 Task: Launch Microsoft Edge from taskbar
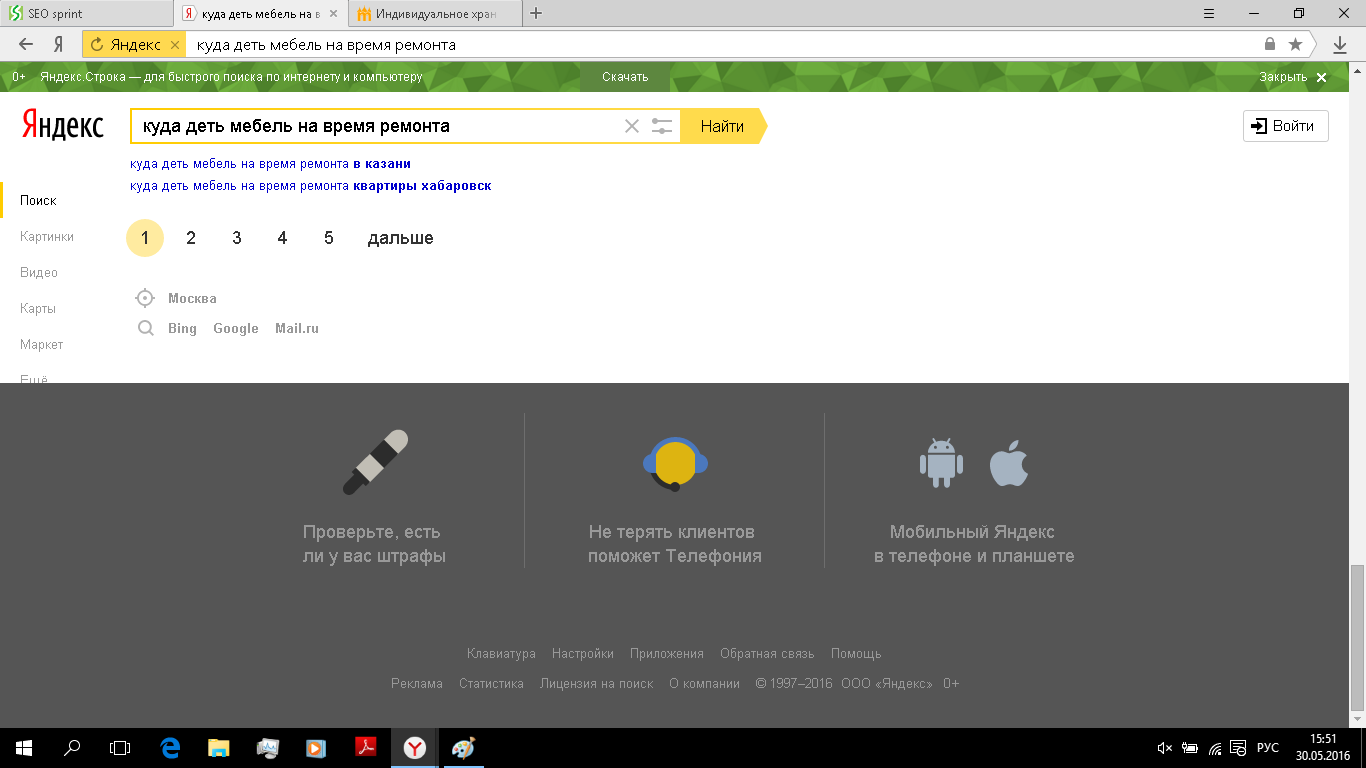[170, 747]
